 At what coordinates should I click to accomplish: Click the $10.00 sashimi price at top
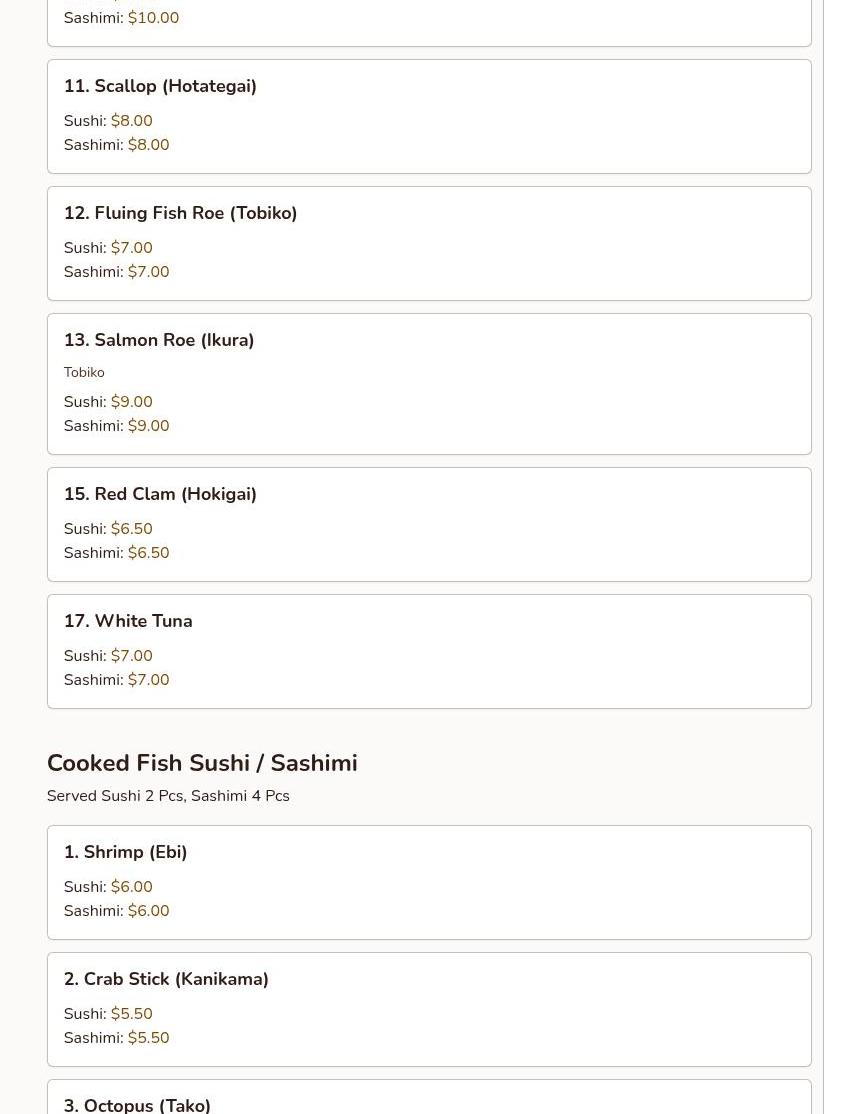[153, 18]
